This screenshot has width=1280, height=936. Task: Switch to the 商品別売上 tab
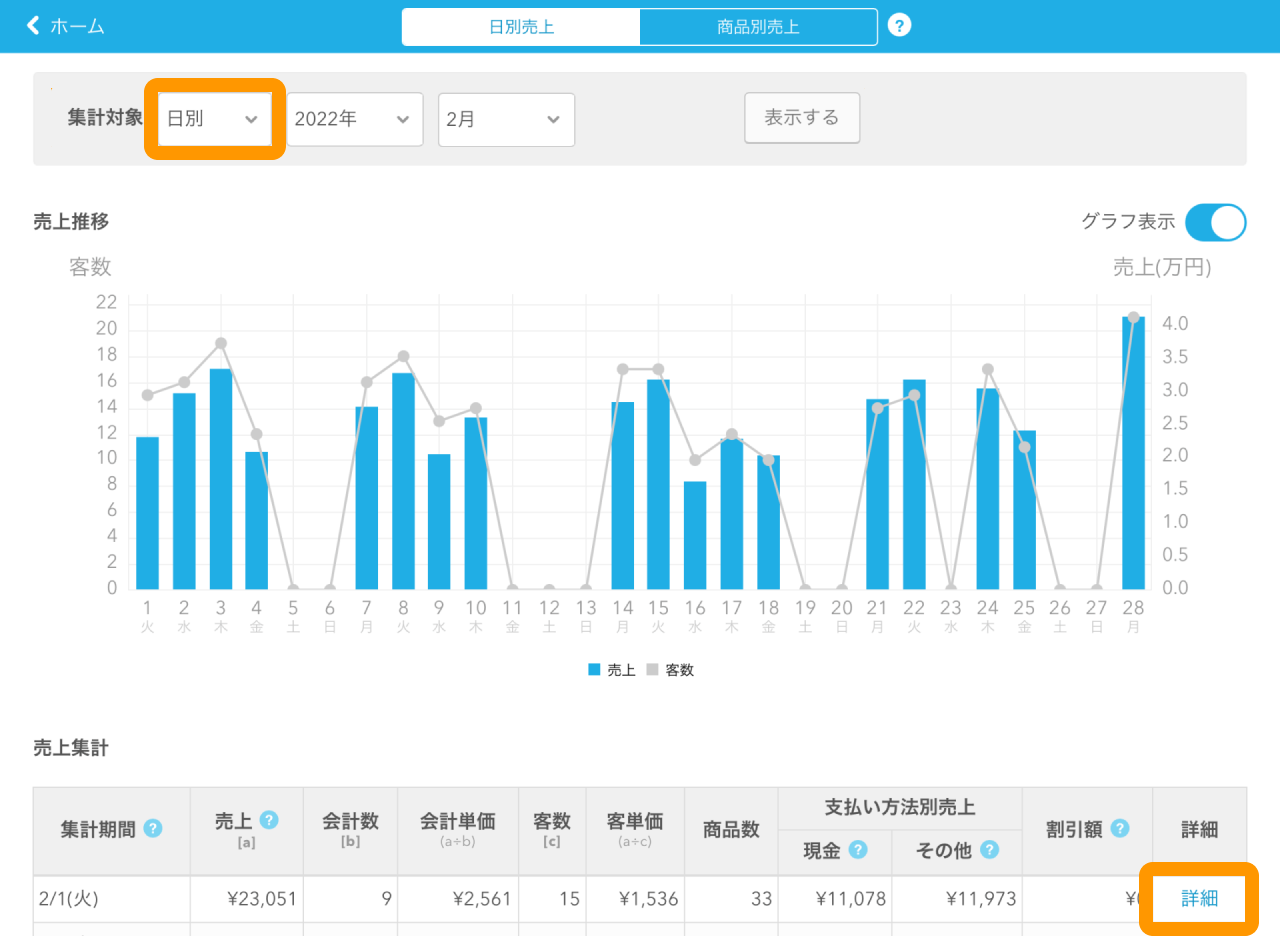(758, 27)
